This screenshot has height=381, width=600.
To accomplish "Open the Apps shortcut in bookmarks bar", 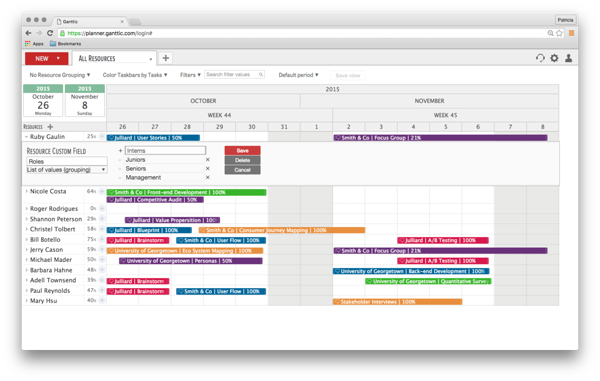I will point(34,44).
